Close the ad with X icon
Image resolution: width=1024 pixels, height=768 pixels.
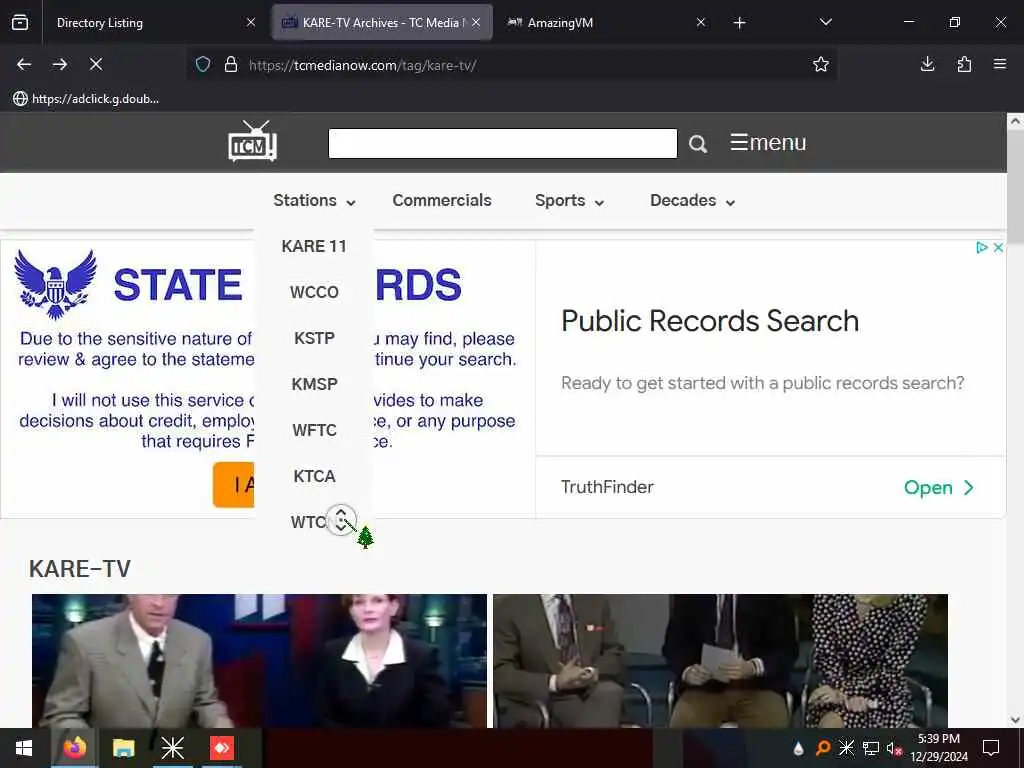pyautogui.click(x=998, y=248)
